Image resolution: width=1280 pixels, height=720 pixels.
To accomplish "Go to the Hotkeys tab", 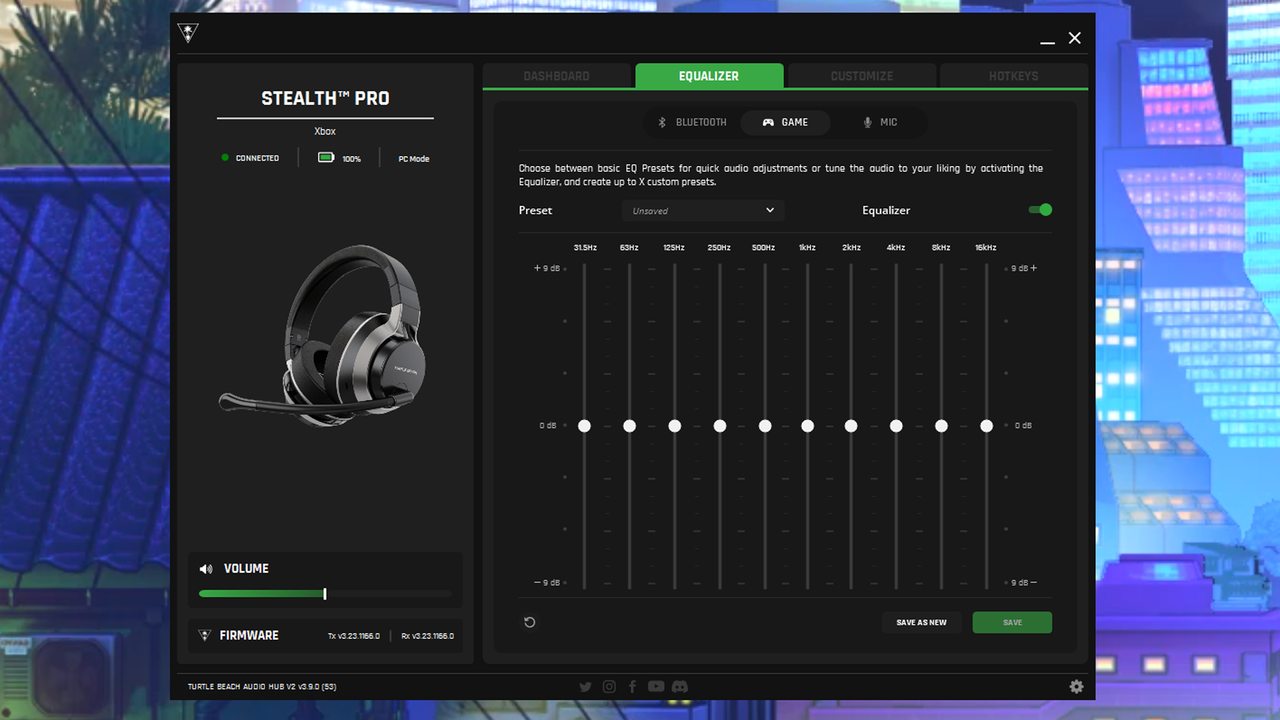I will point(1014,76).
